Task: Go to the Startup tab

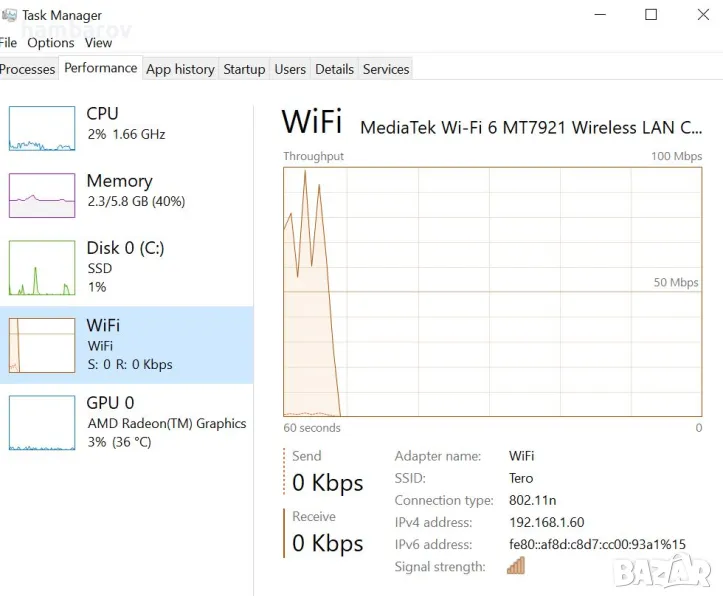Action: [244, 69]
